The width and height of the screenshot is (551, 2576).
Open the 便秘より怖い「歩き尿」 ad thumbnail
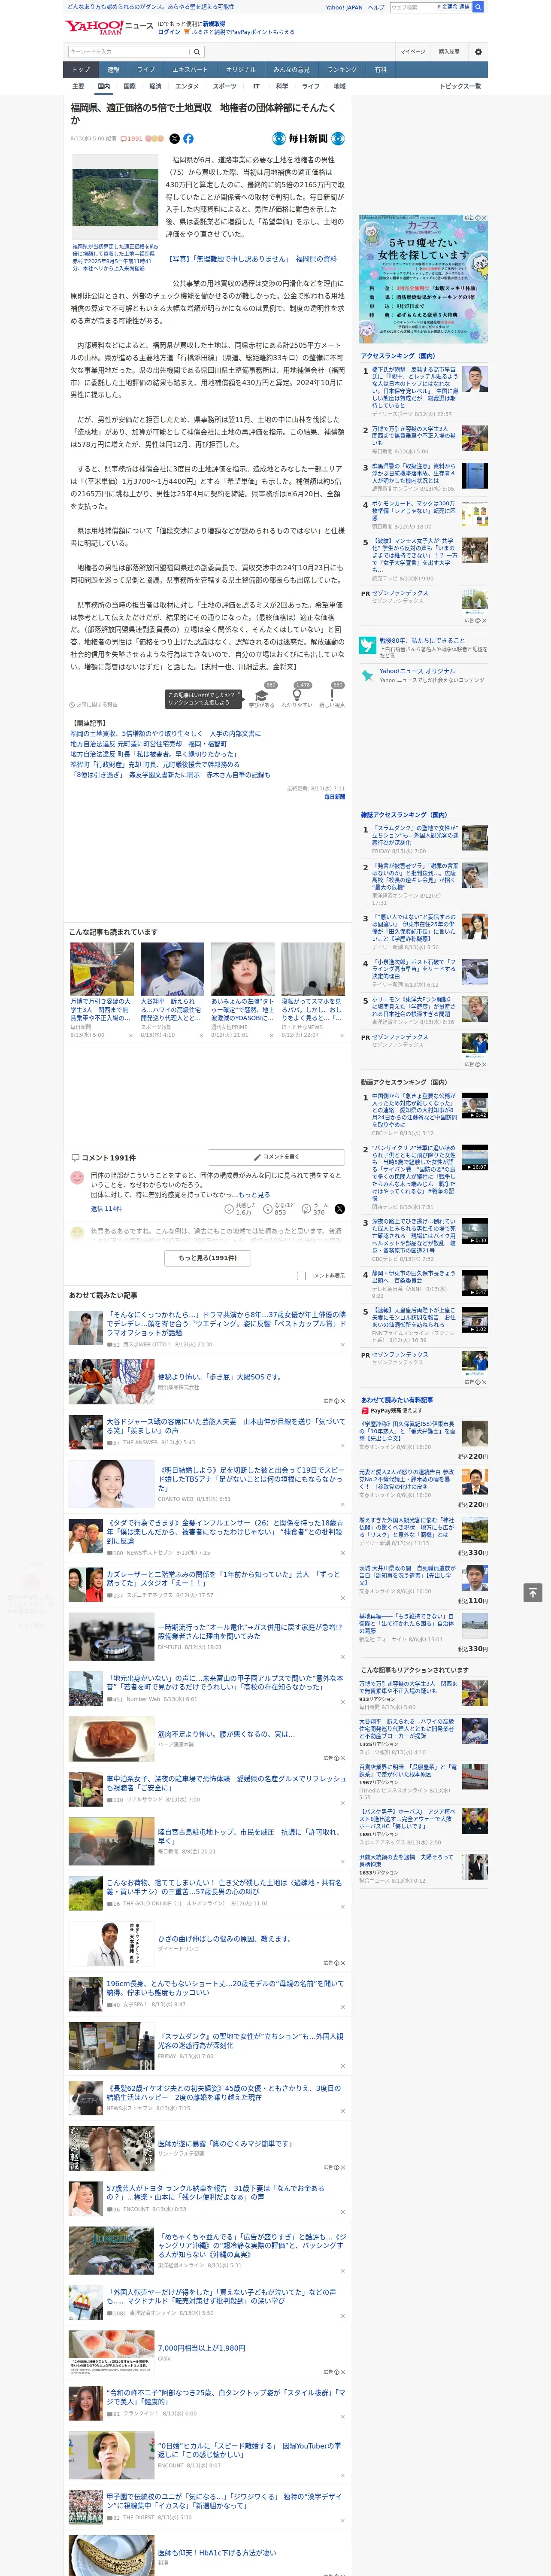pos(111,1381)
